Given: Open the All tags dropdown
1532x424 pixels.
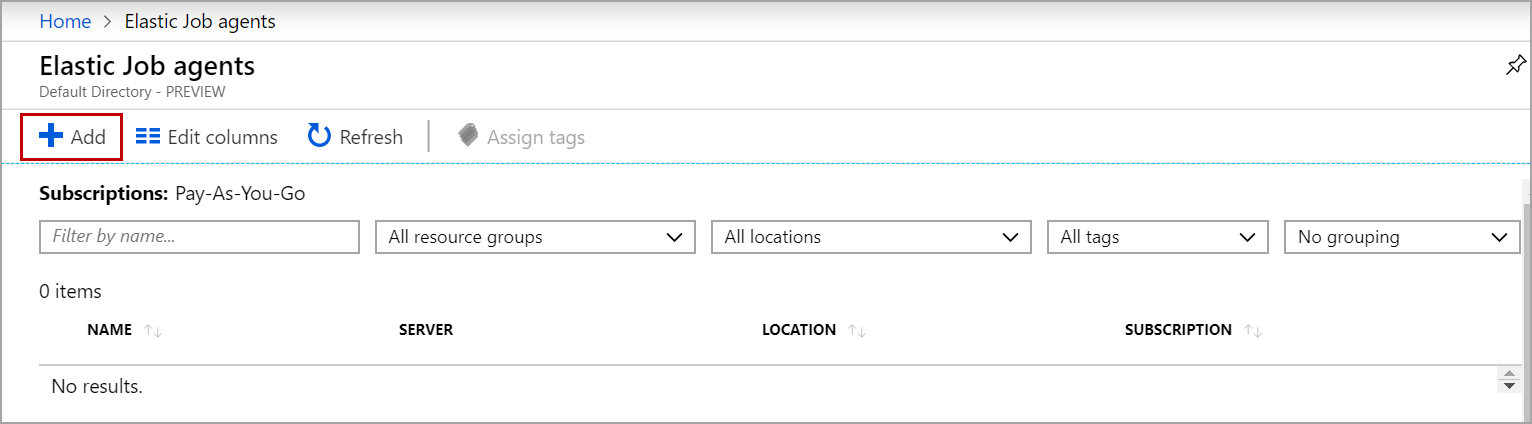Looking at the screenshot, I should 1157,237.
